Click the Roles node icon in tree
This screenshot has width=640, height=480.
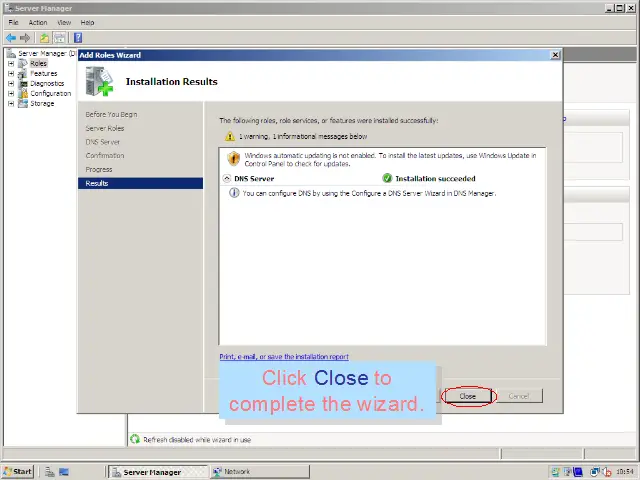click(23, 64)
